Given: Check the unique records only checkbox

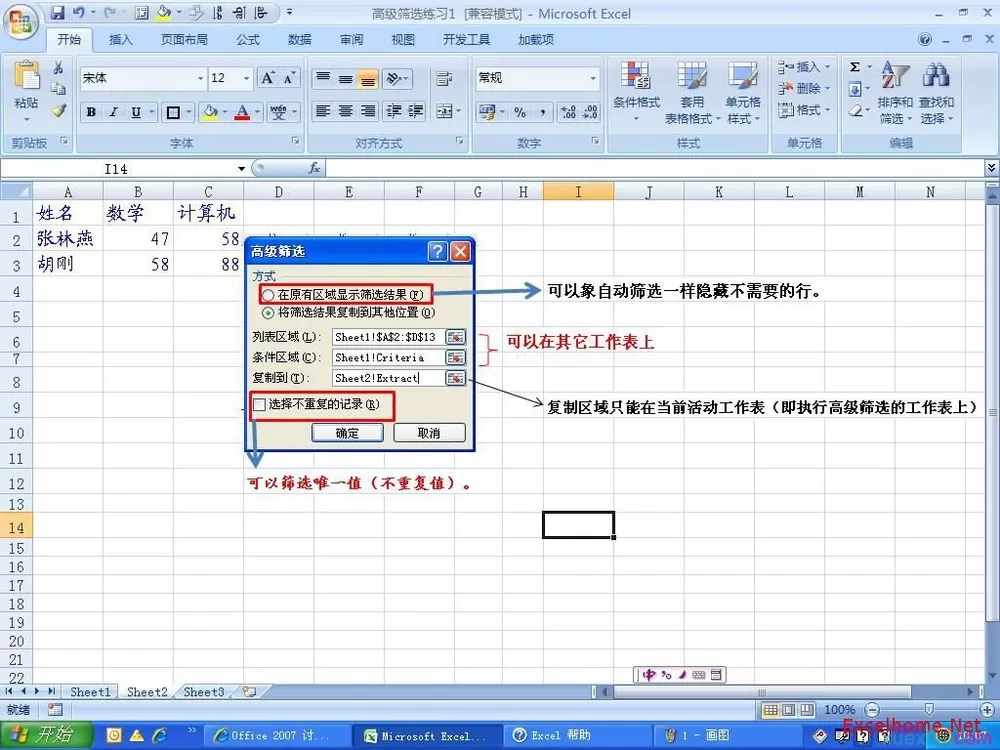Looking at the screenshot, I should pyautogui.click(x=260, y=404).
